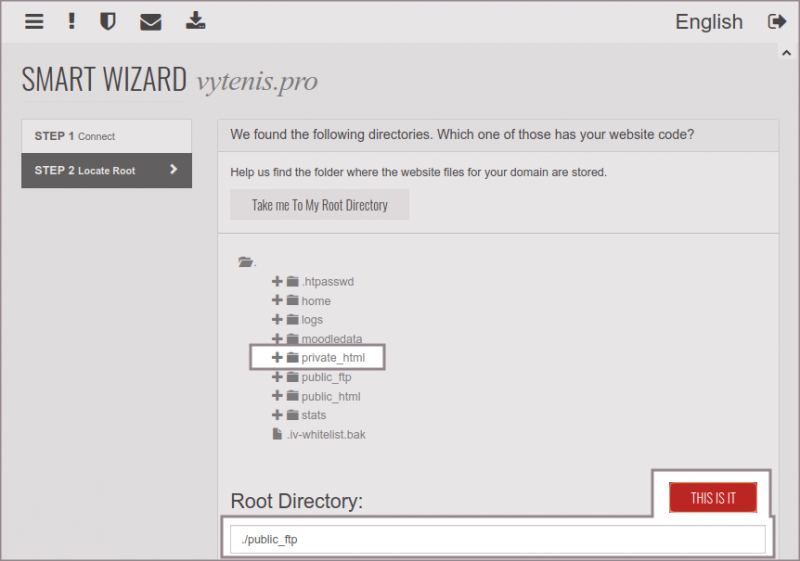Screen dimensions: 800x561
Task: Click the Root Directory path field
Action: click(497, 540)
